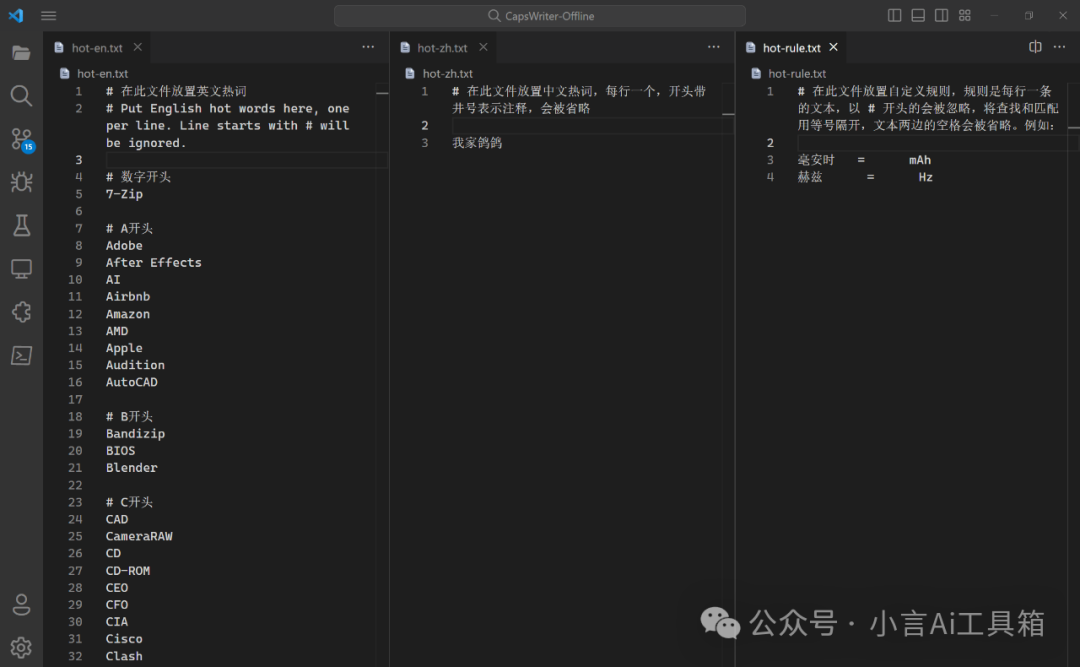Image resolution: width=1080 pixels, height=667 pixels.
Task: Click the hot-zh.txt breadcrumb below the tabs
Action: pos(448,74)
